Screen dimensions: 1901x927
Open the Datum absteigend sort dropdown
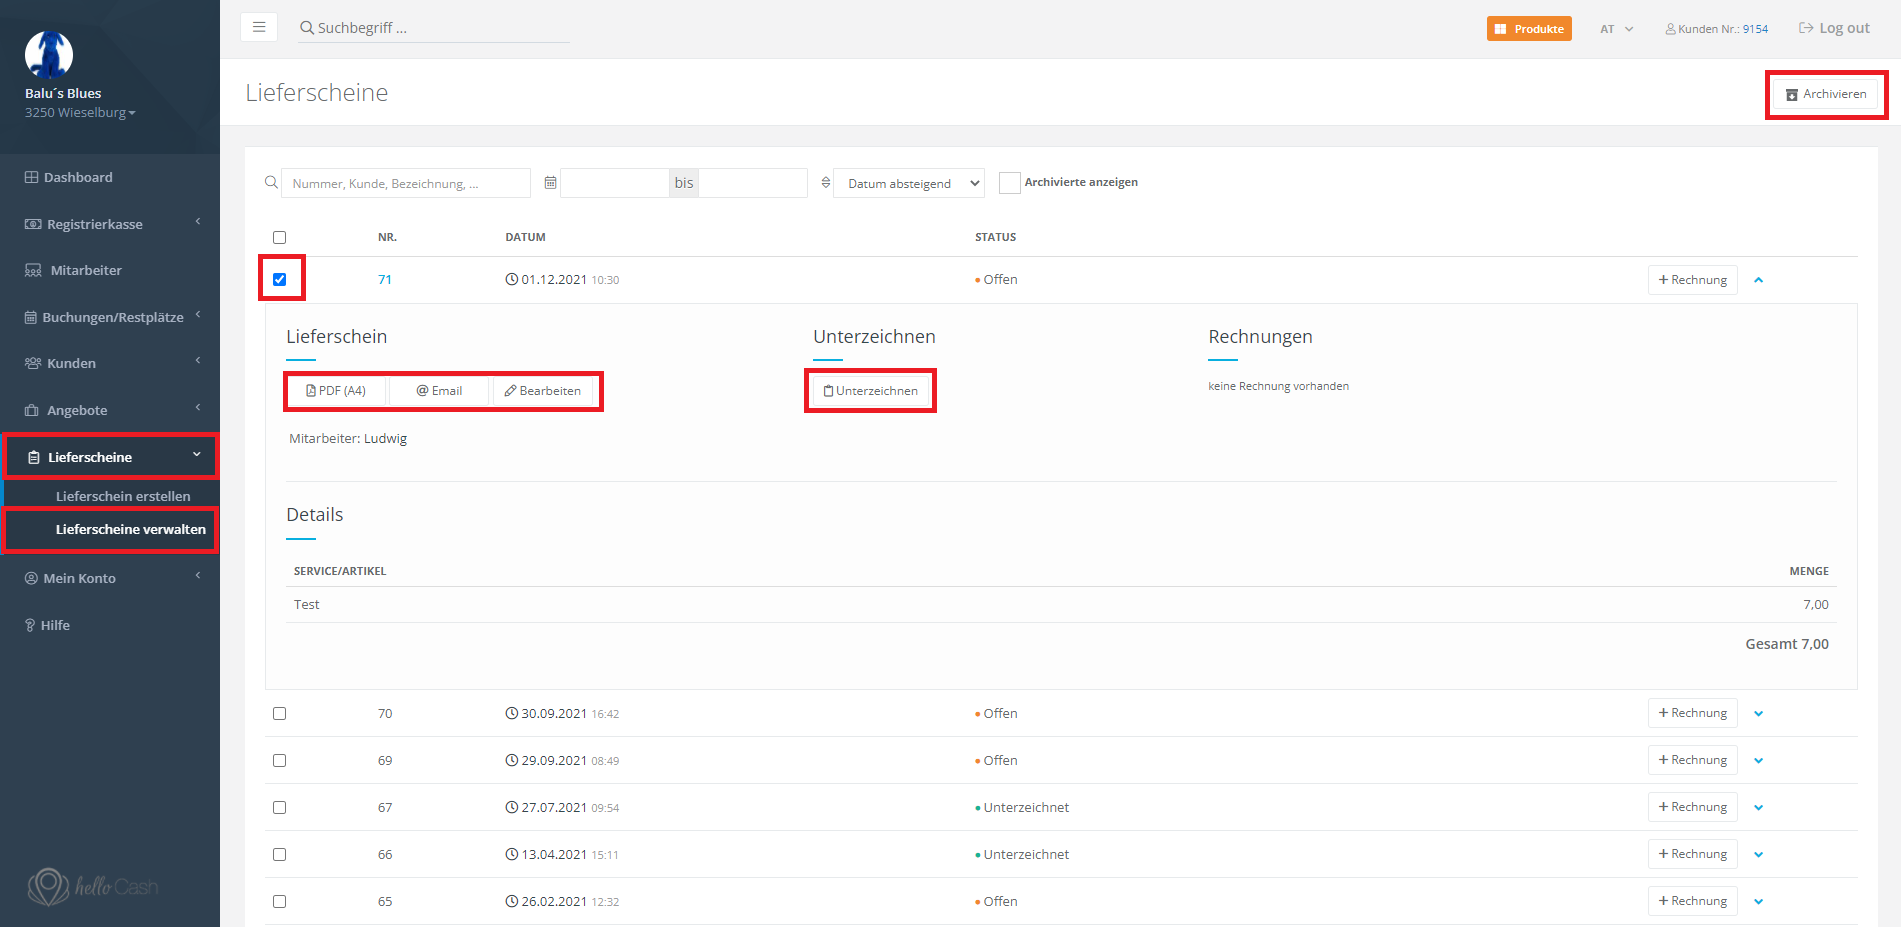(910, 183)
